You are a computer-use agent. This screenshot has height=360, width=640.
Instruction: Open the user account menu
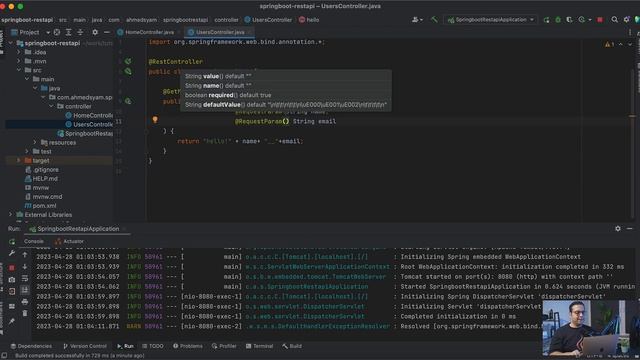[417, 20]
